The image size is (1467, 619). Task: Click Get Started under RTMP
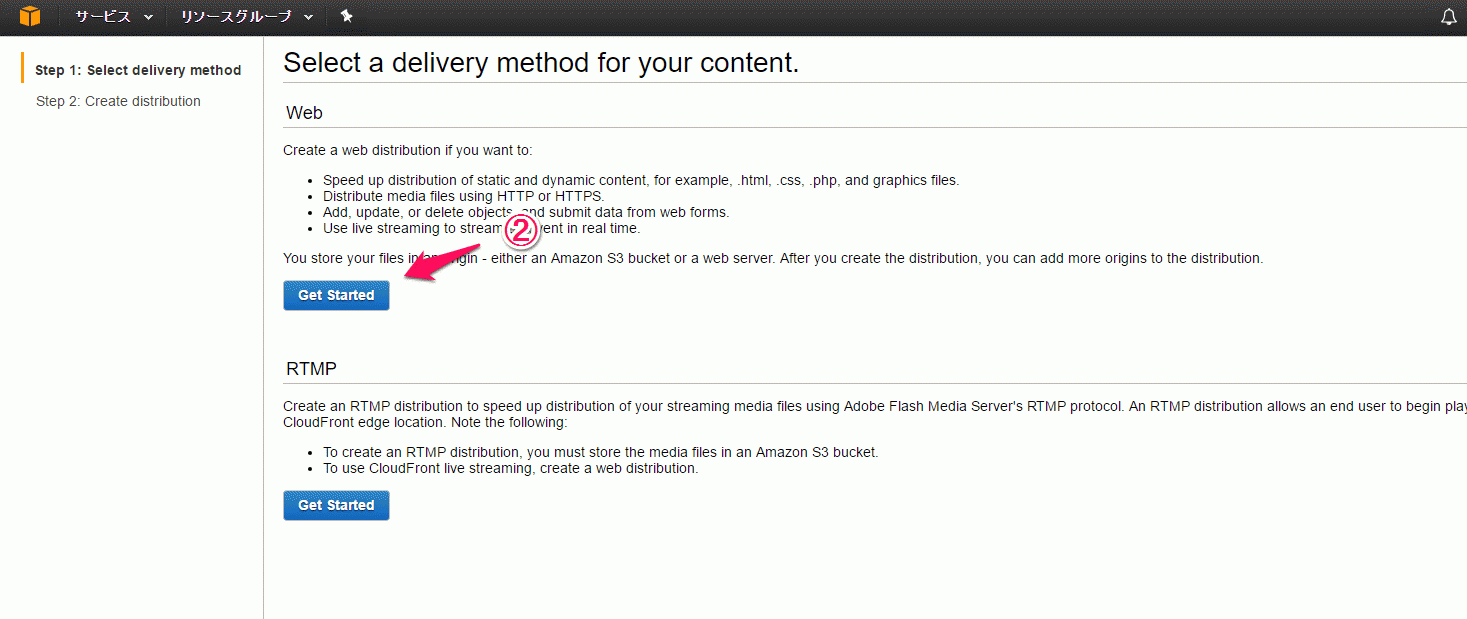[336, 505]
